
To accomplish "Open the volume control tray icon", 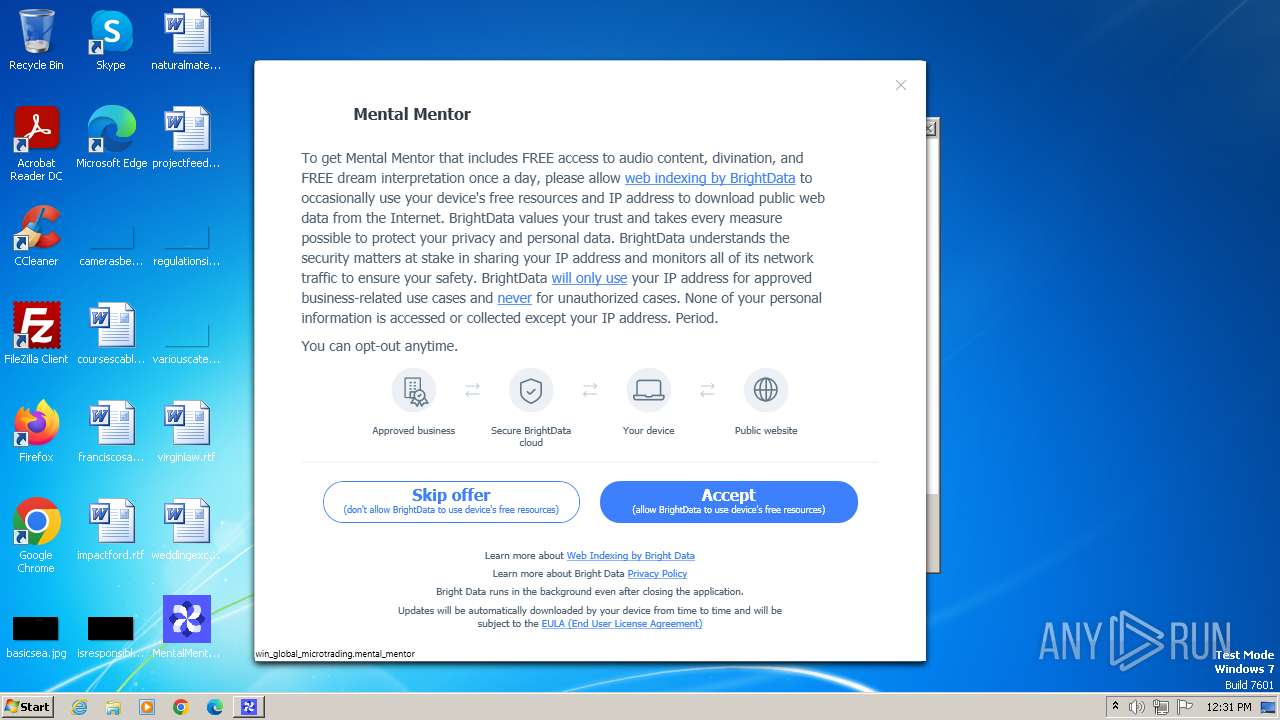I will [1137, 707].
